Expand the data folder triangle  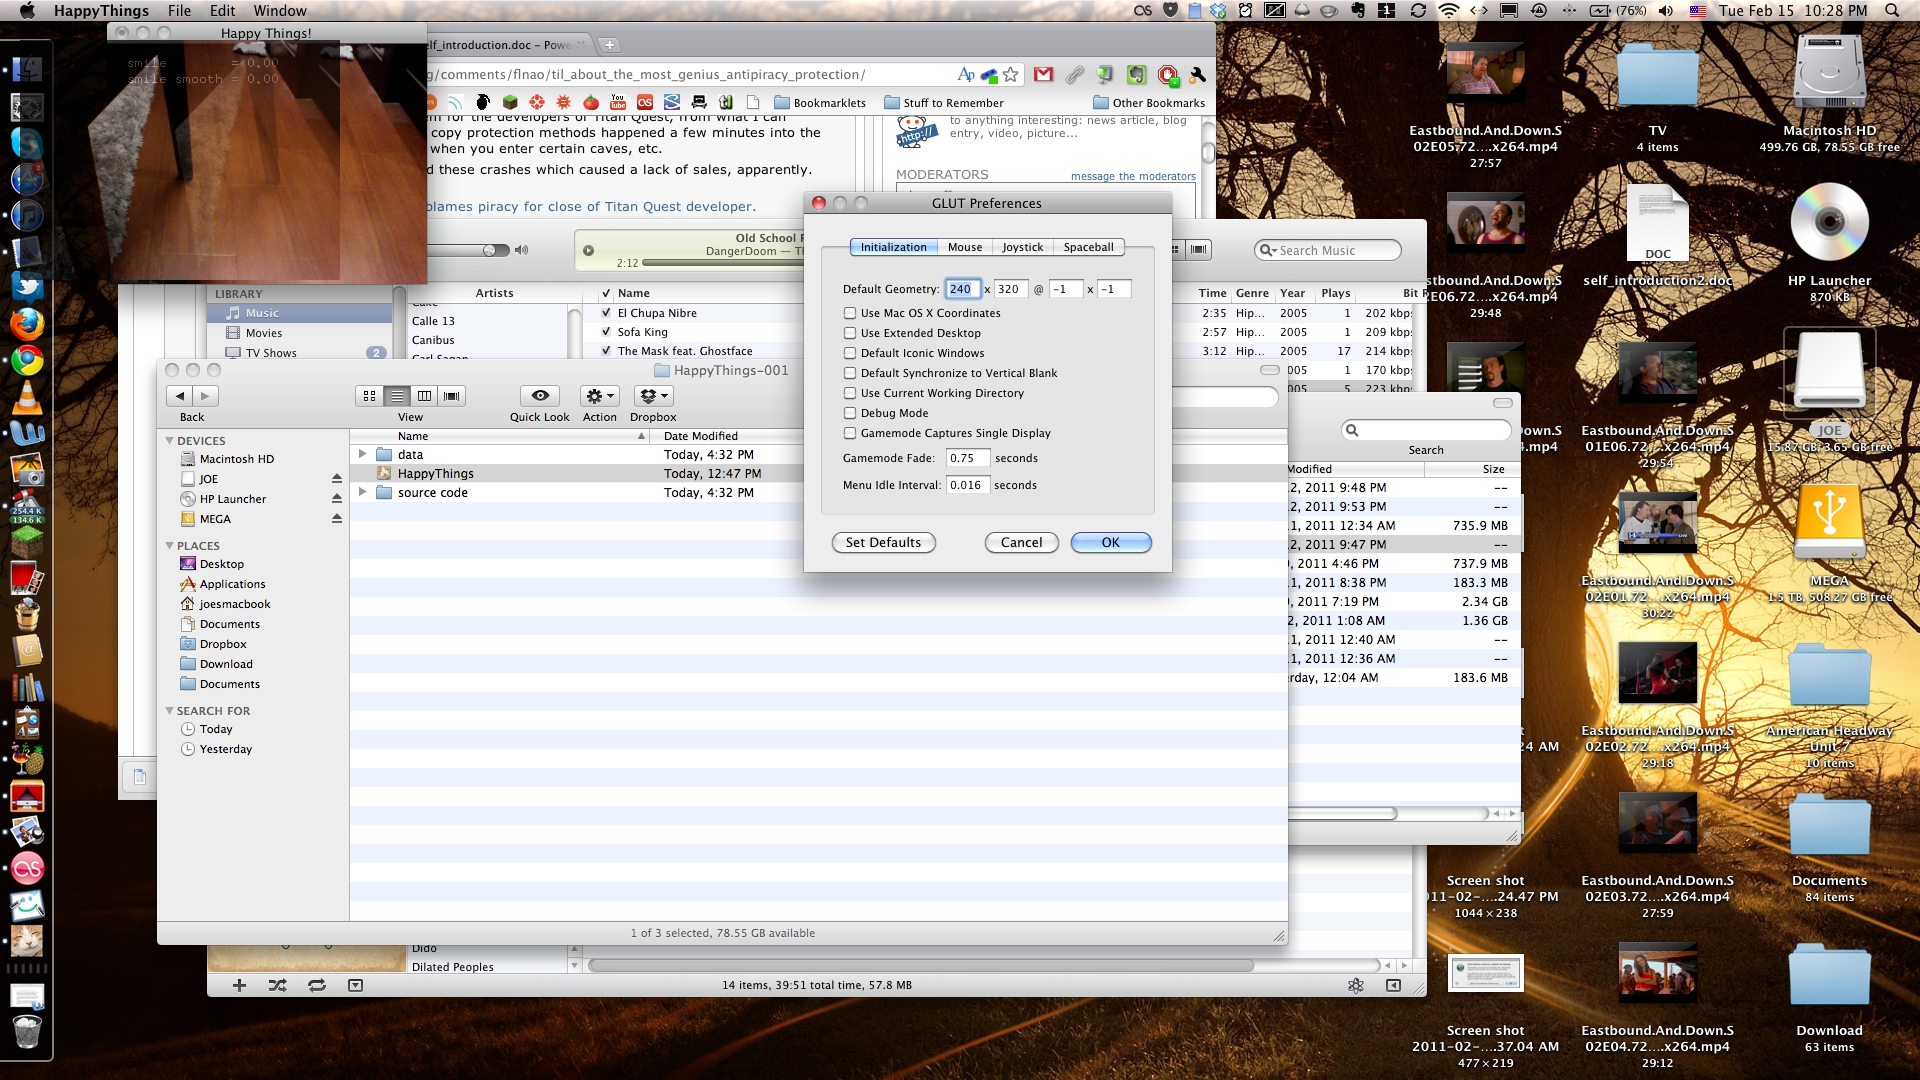coord(362,454)
